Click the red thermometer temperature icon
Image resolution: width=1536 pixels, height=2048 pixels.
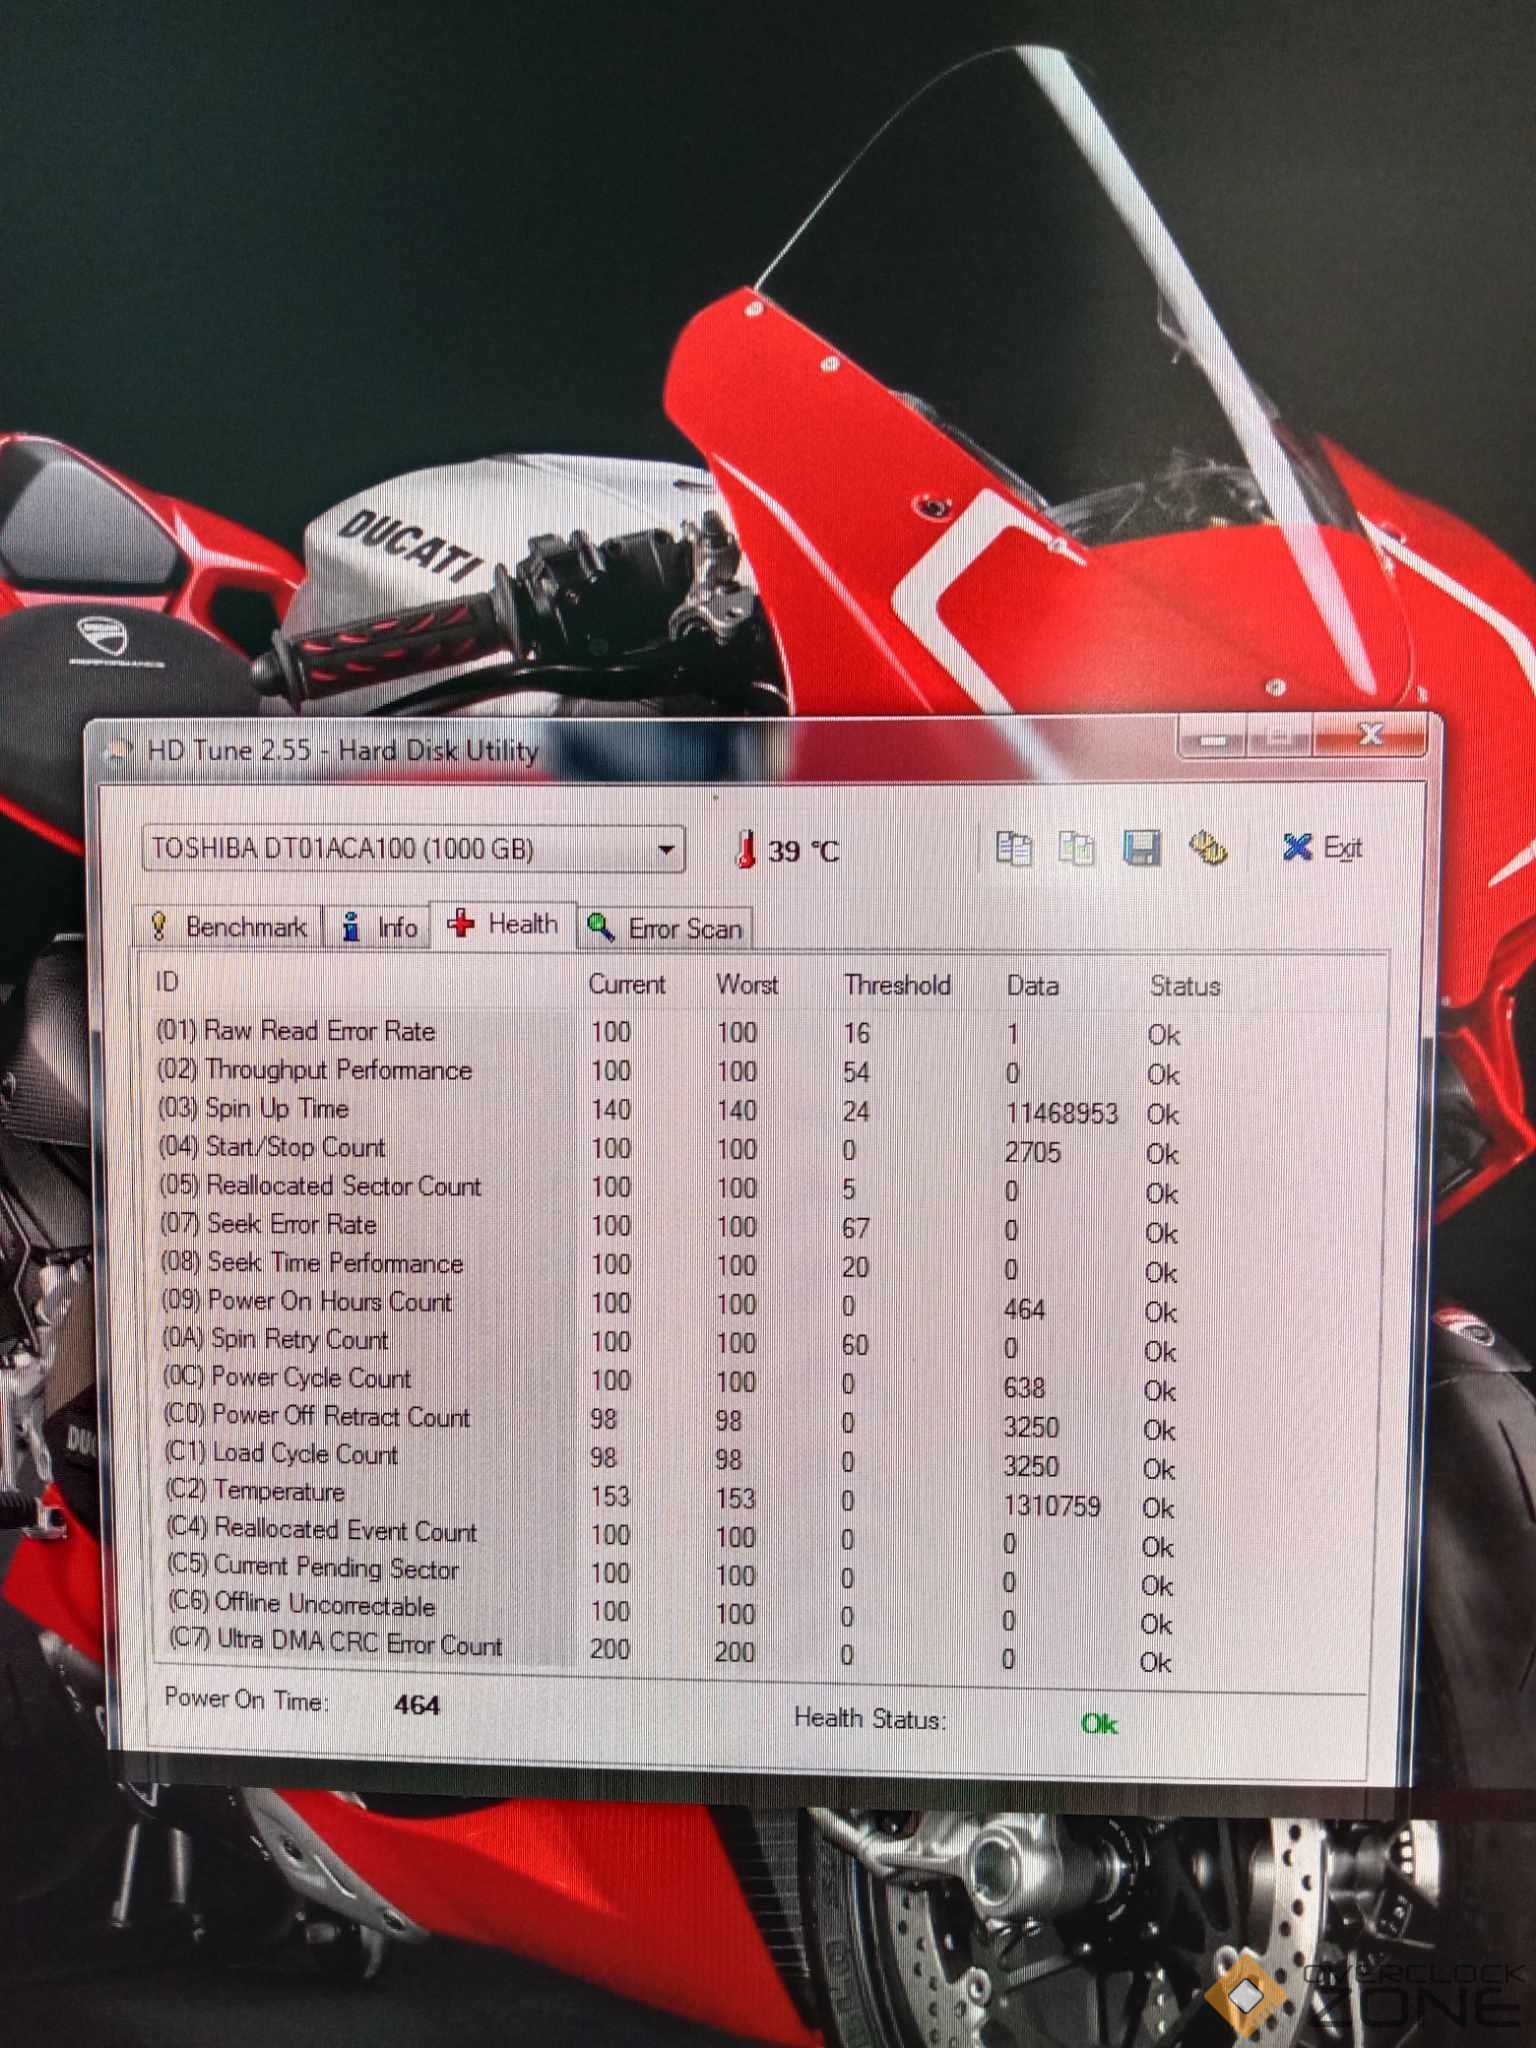(745, 850)
